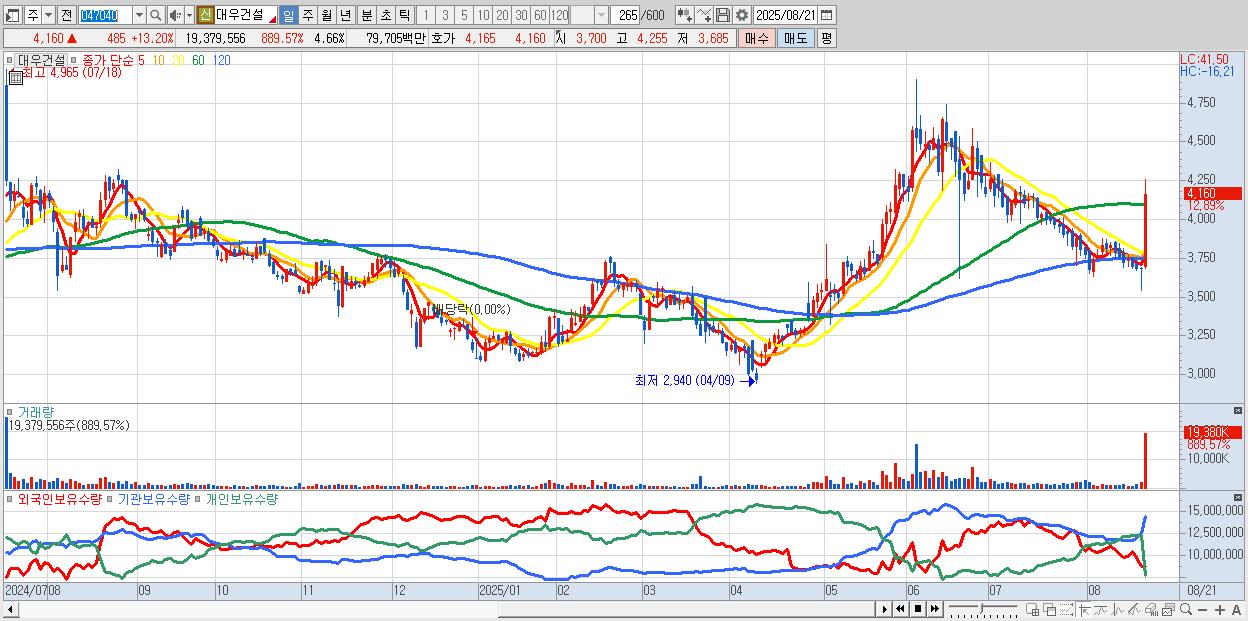Click the zoom magnifier icon in bottom bar
1248x621 pixels.
point(1186,609)
